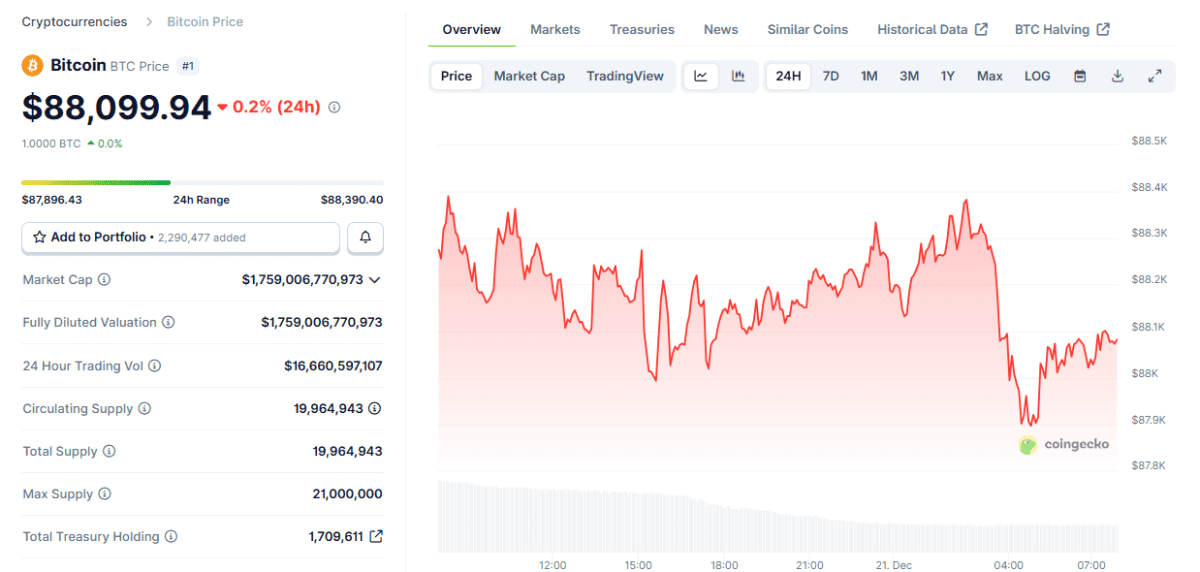Click the $88,390.40 range high value
The width and height of the screenshot is (1200, 572).
click(352, 200)
